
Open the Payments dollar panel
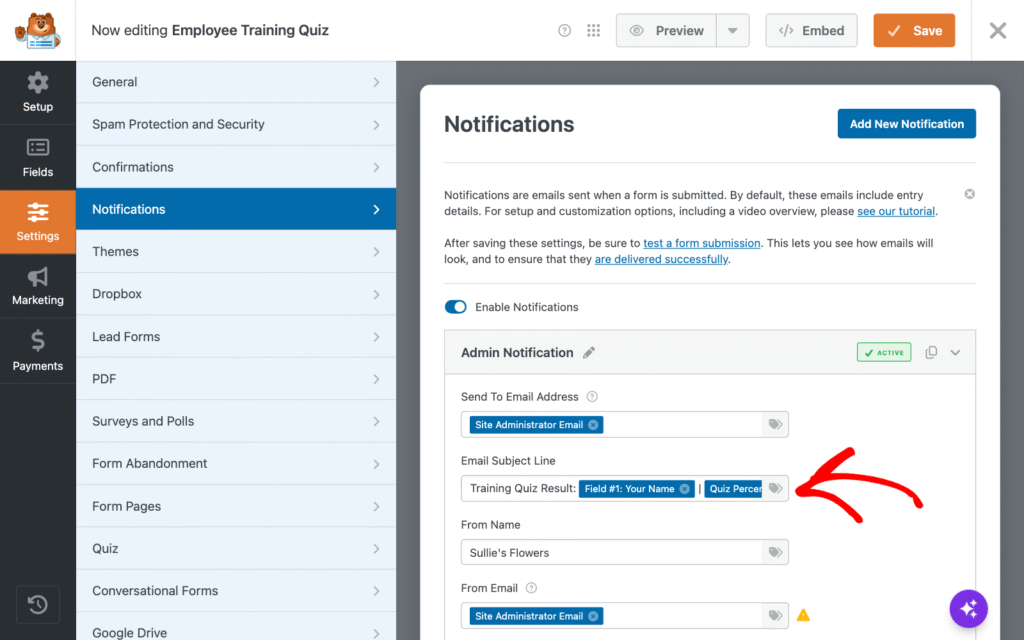pyautogui.click(x=38, y=351)
